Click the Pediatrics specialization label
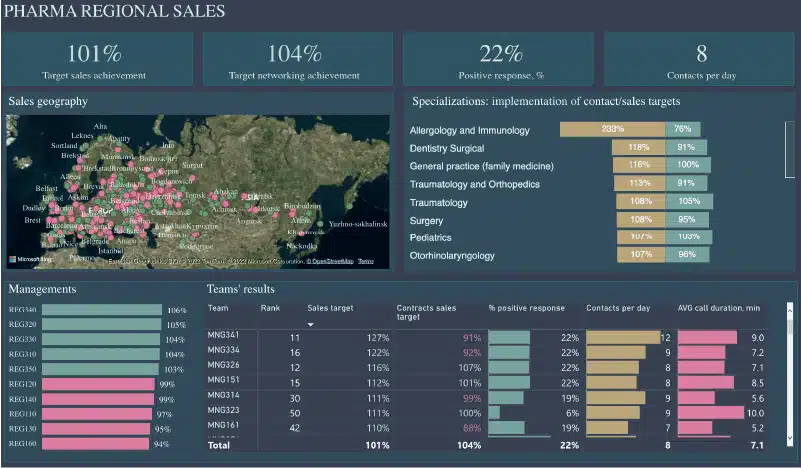 tap(431, 238)
